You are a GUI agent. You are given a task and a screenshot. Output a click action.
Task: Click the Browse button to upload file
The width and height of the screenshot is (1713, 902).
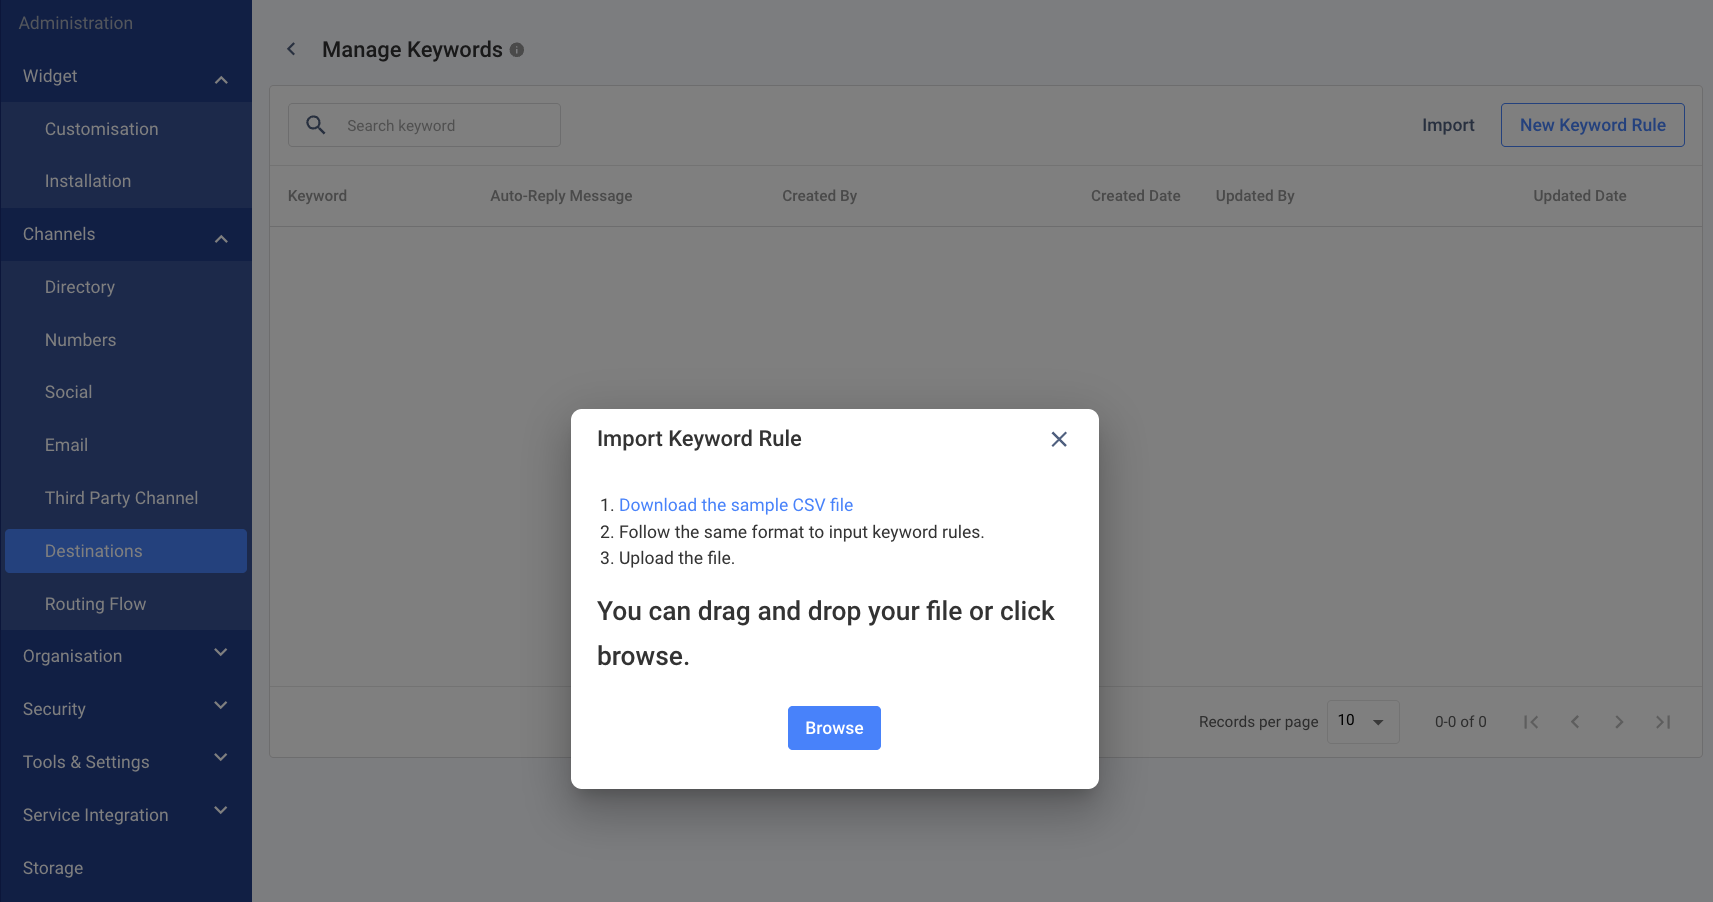pos(834,728)
